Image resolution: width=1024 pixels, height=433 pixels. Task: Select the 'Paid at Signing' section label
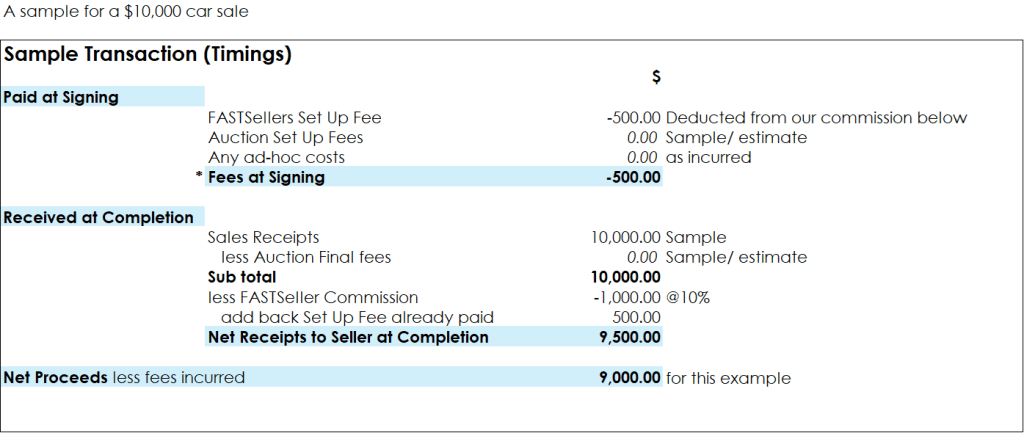61,97
